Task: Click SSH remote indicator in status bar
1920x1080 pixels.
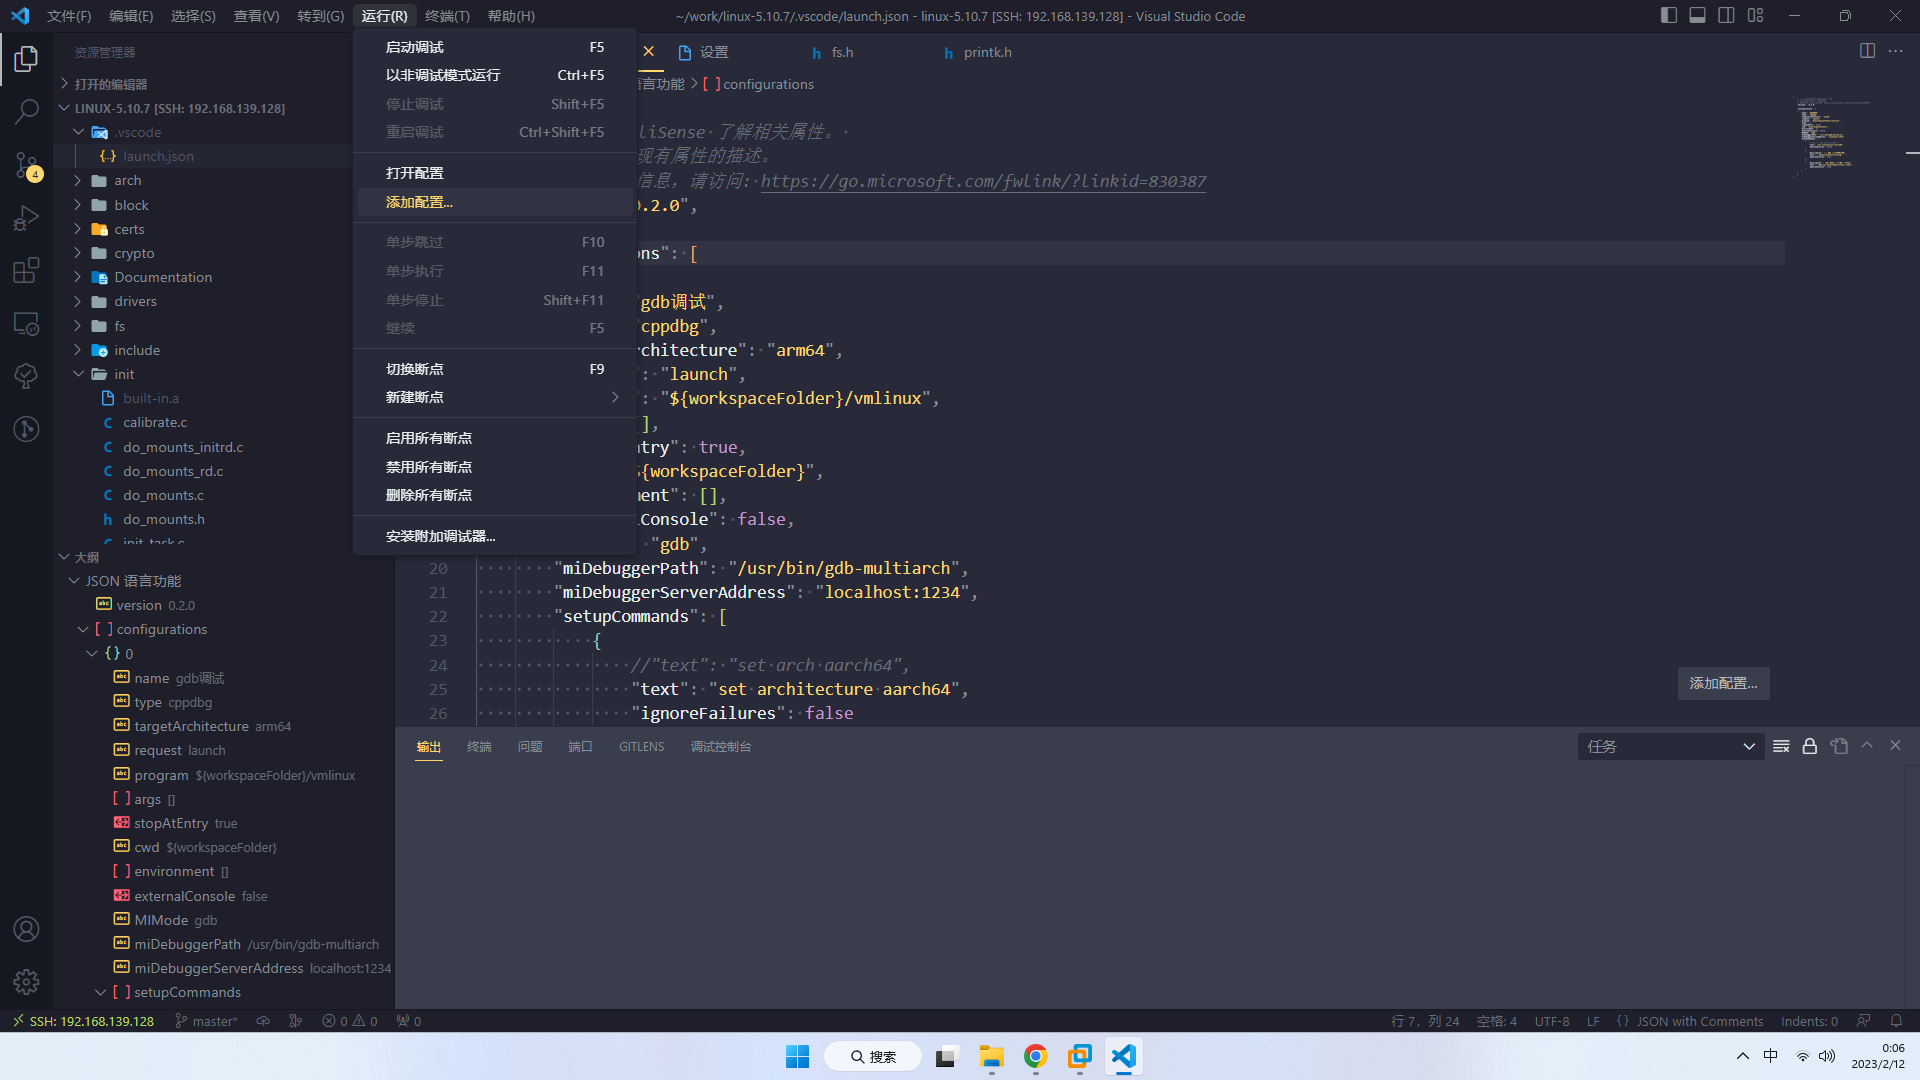Action: (x=83, y=1021)
